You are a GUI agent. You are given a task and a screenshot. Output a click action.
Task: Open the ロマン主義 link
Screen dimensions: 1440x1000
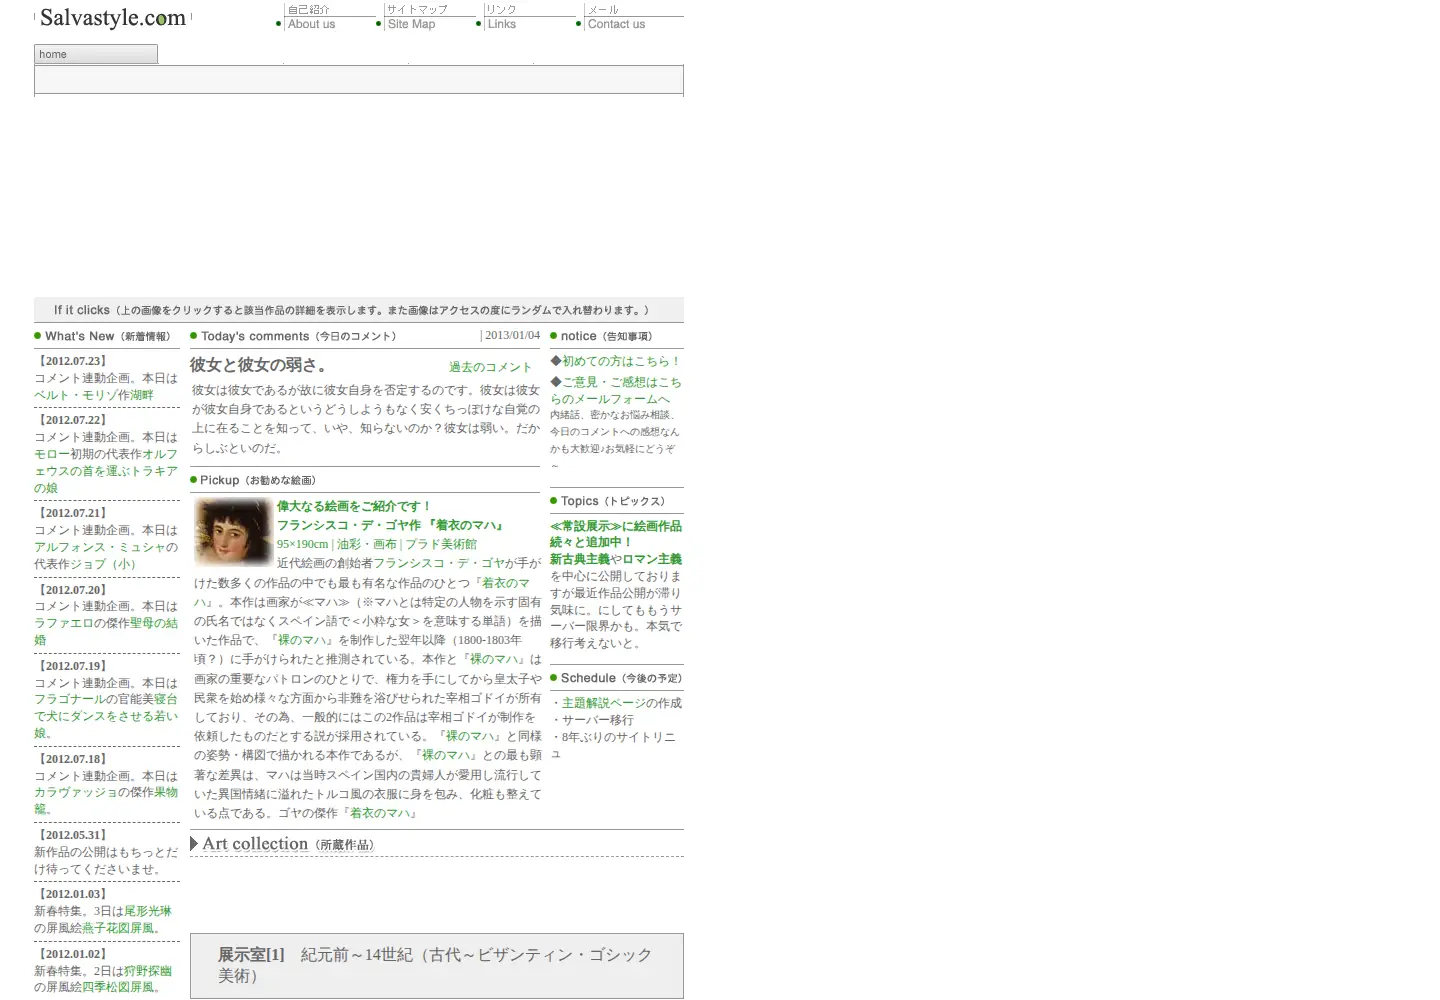pos(652,559)
